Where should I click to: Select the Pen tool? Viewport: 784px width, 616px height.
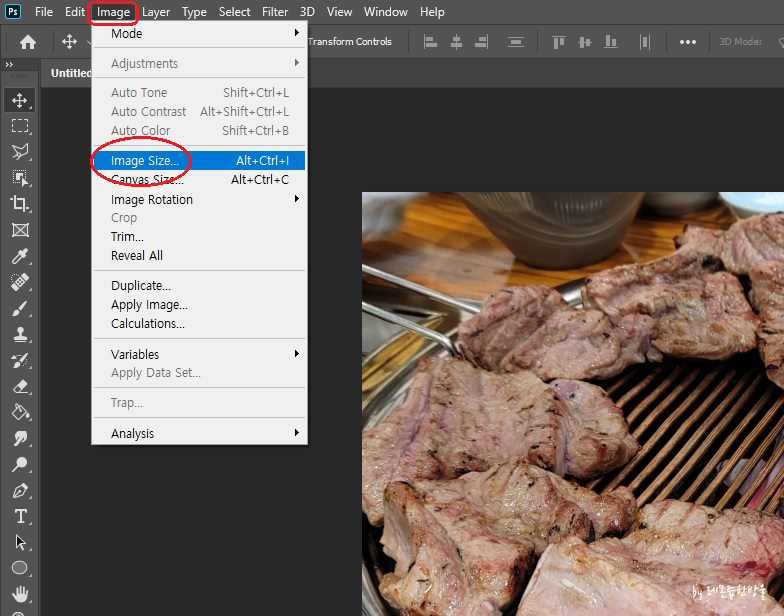tap(20, 490)
